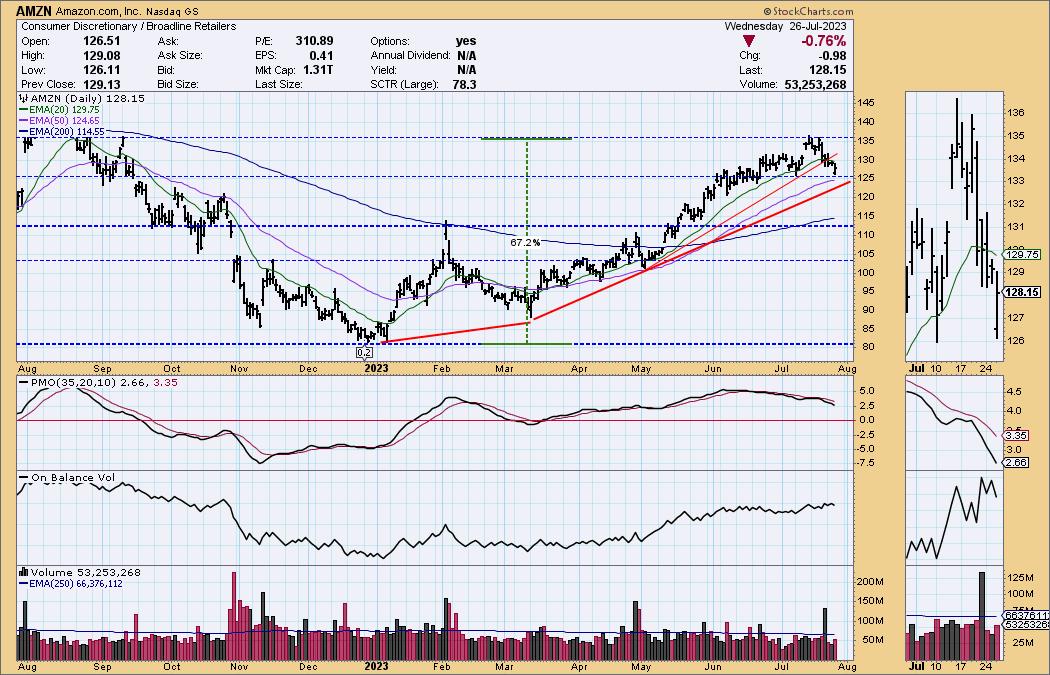Image resolution: width=1050 pixels, height=675 pixels.
Task: Click the boxed 128.15 price tag in zoom panel
Action: tap(1022, 292)
